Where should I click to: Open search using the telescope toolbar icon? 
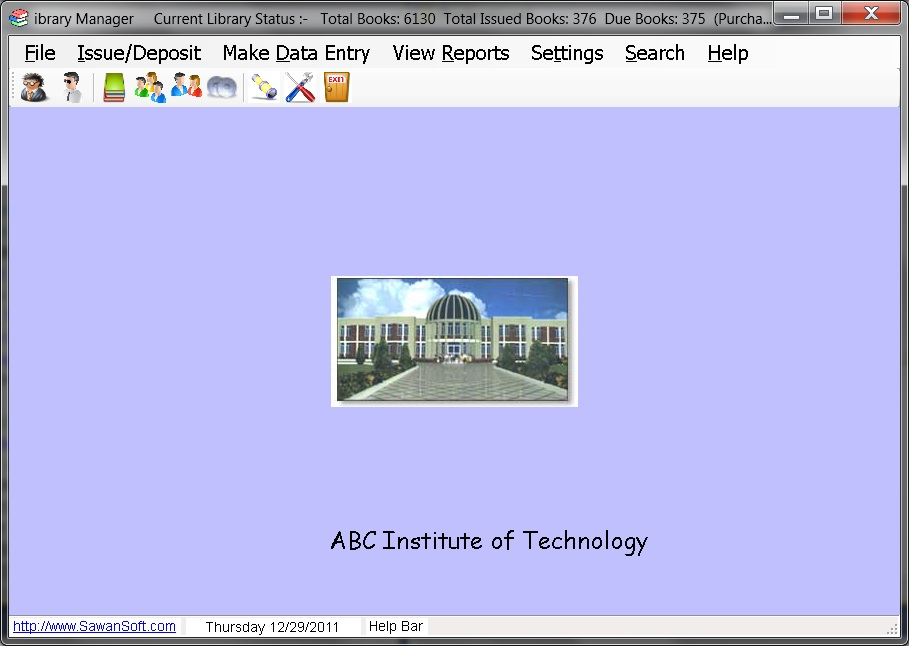click(264, 87)
